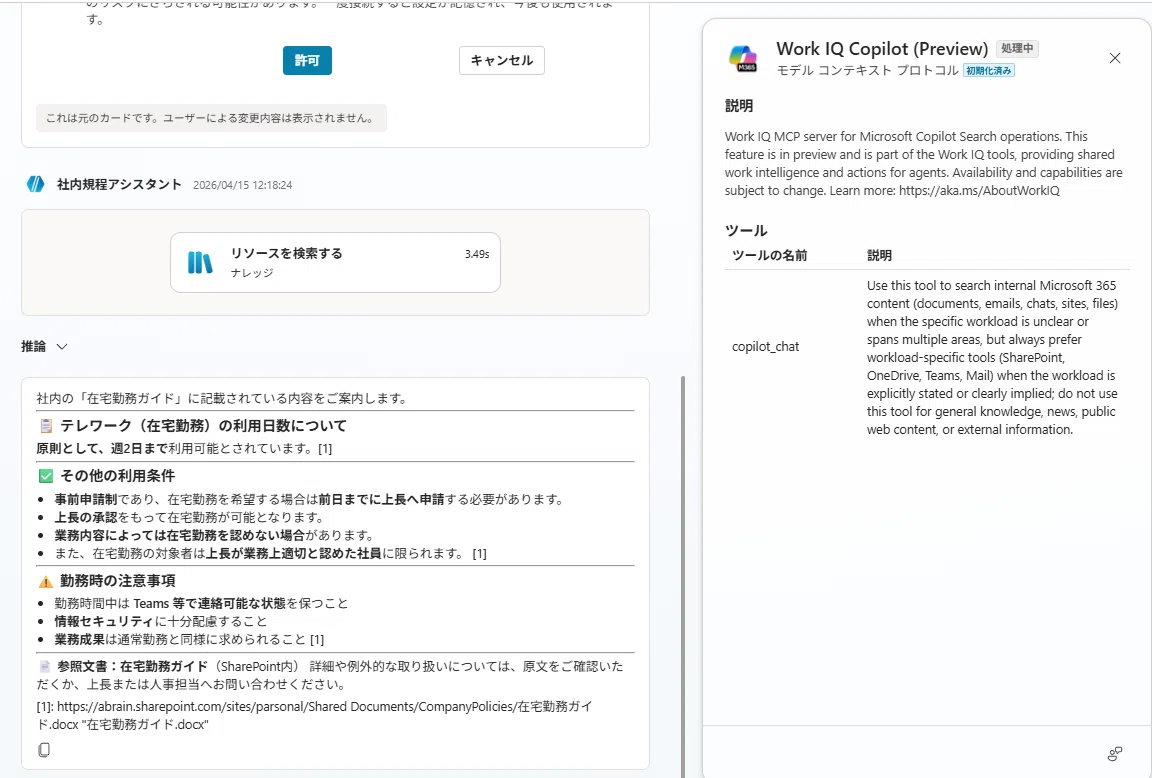The height and width of the screenshot is (778, 1152).
Task: Click the Work IQ Copilot M365 logo icon
Action: (743, 58)
